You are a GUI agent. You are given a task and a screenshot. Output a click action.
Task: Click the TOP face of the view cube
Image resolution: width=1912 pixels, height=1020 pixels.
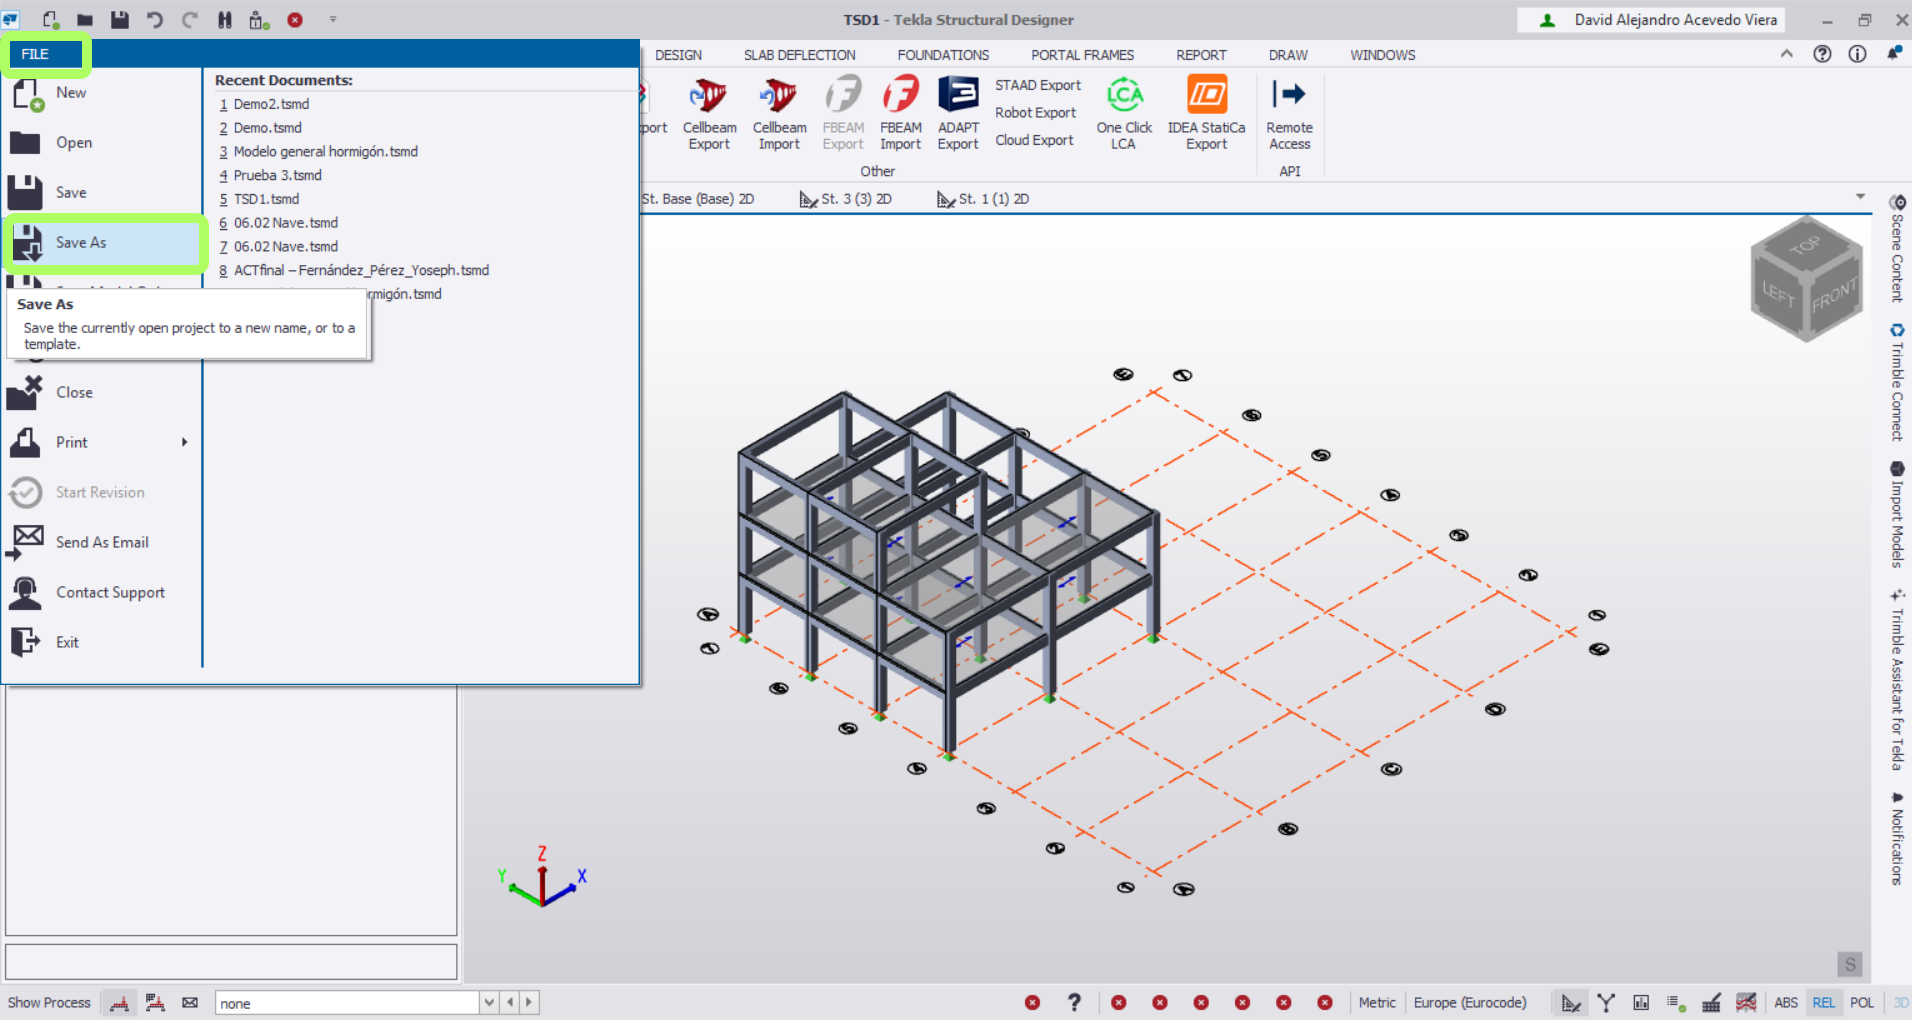coord(1805,245)
